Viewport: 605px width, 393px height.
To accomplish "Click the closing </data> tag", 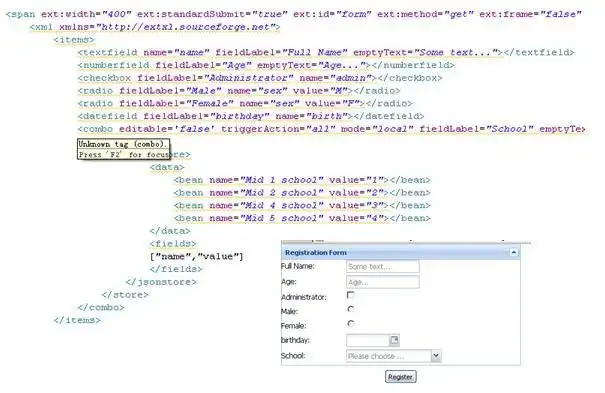I will tap(170, 231).
